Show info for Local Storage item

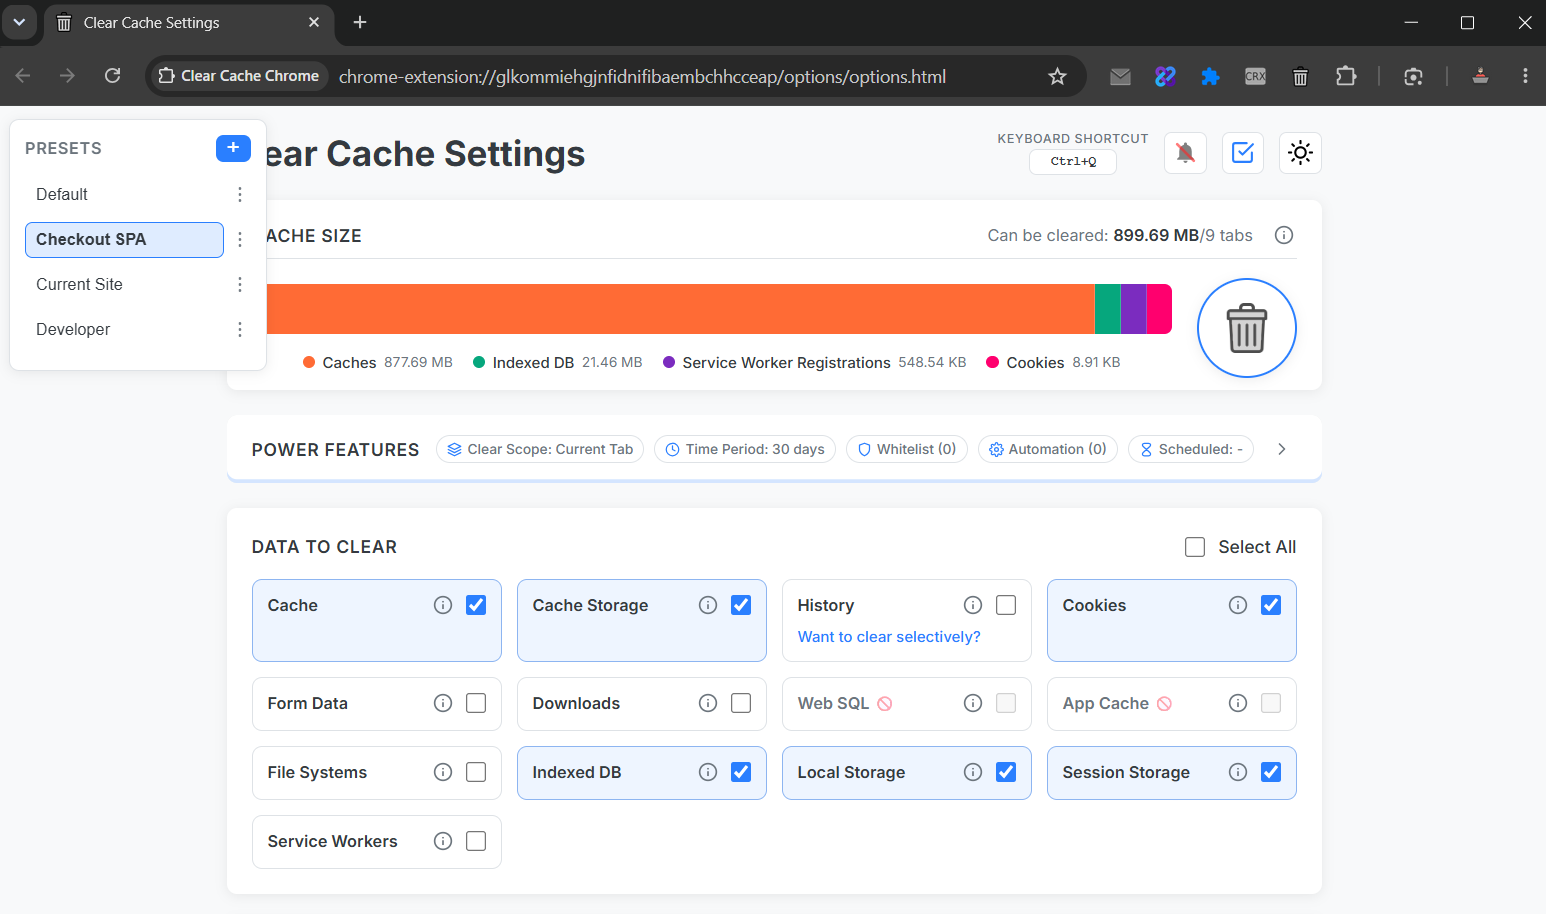pyautogui.click(x=973, y=772)
